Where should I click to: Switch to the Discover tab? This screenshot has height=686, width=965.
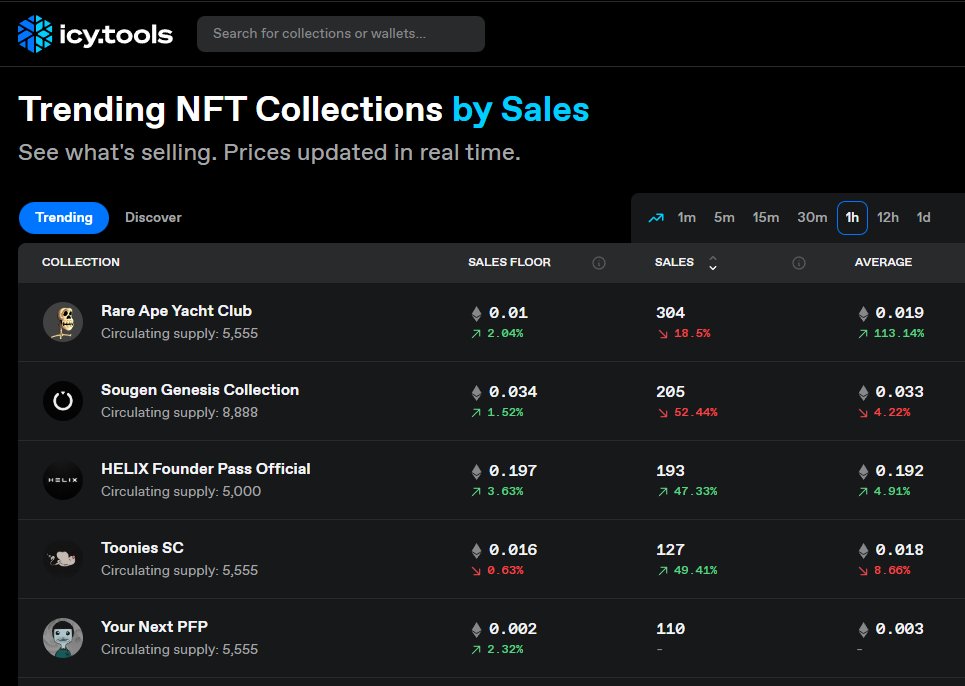[153, 218]
